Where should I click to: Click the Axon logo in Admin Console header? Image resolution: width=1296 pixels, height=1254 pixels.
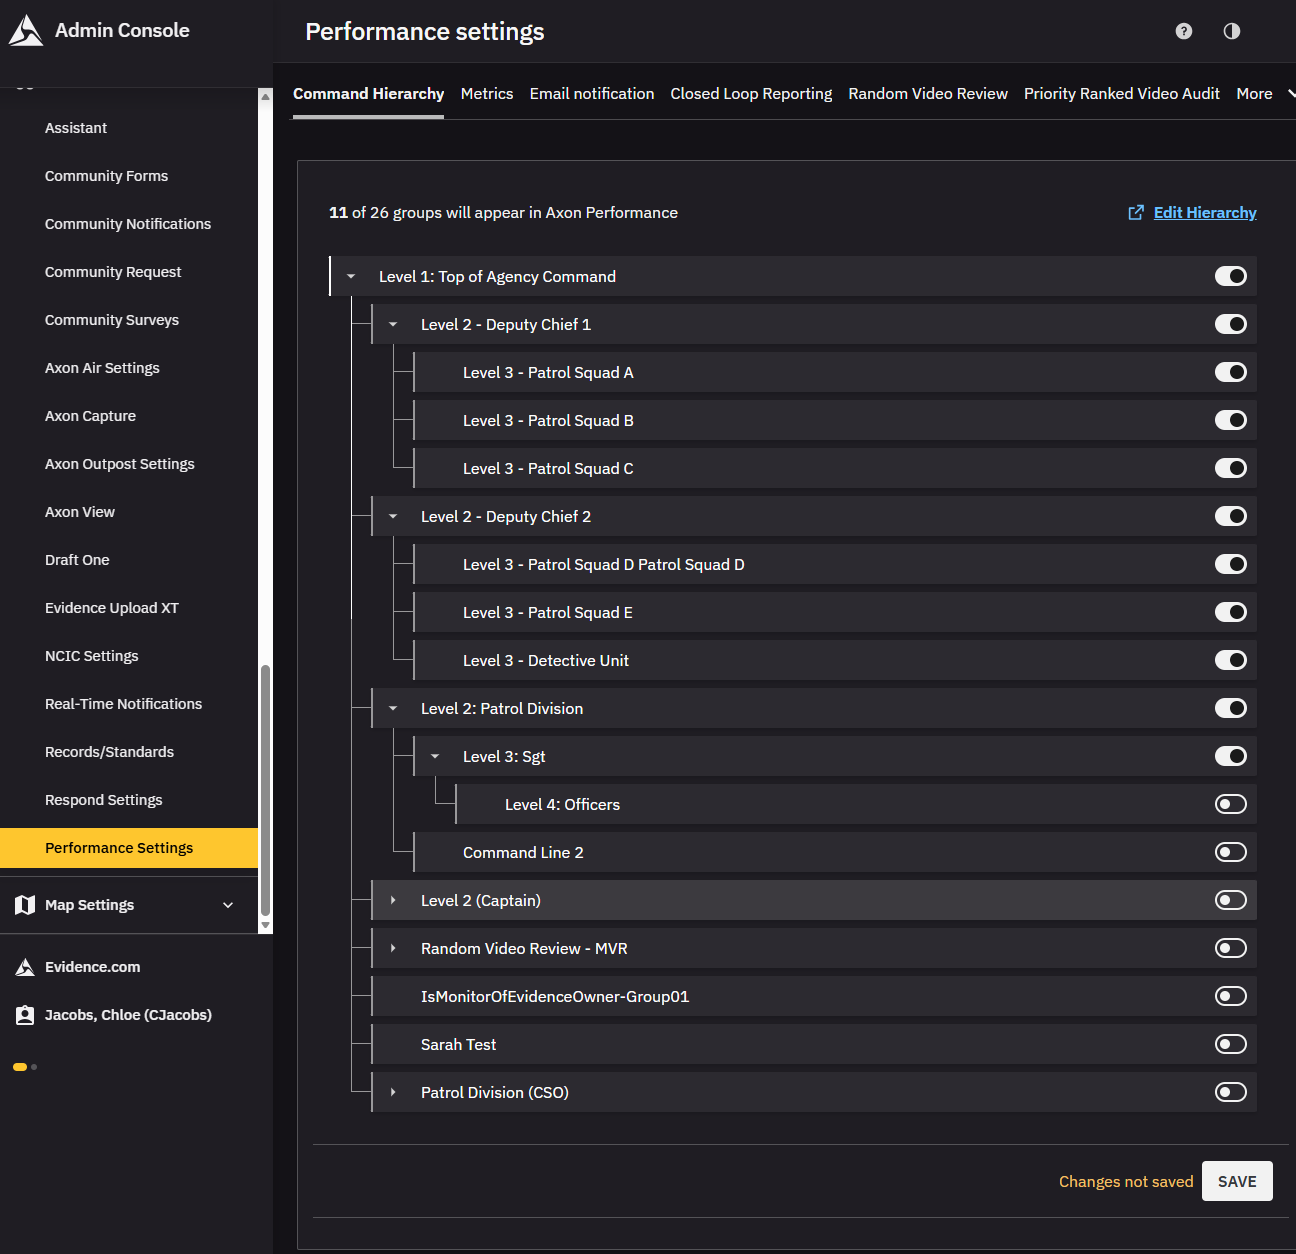pyautogui.click(x=26, y=31)
